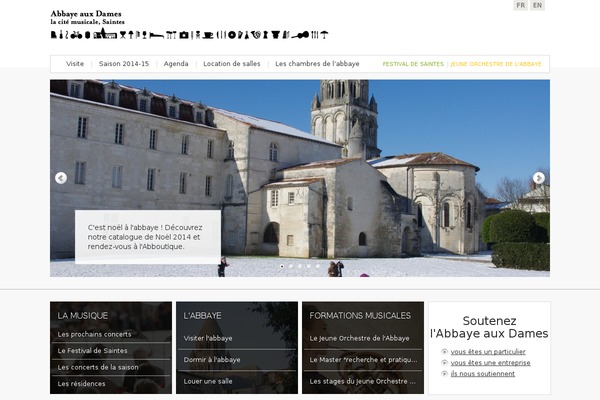This screenshot has height=400, width=600.
Task: Open Les chambres de l'abbaye menu
Action: [x=317, y=64]
